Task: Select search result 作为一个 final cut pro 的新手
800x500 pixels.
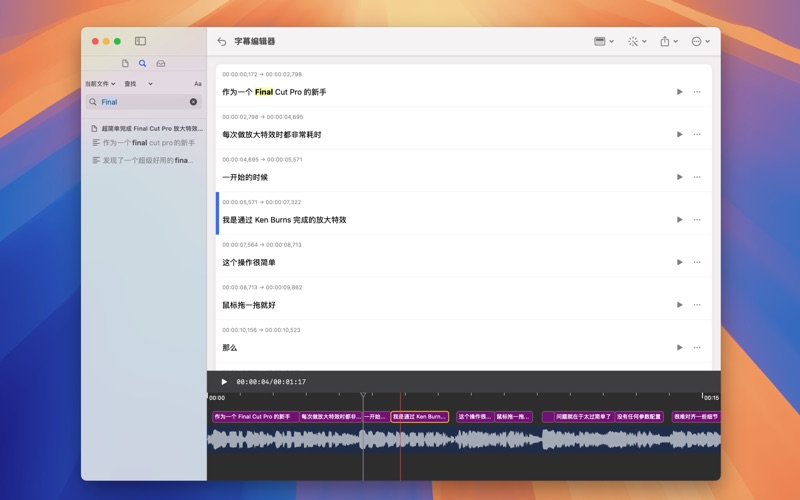Action: 148,143
